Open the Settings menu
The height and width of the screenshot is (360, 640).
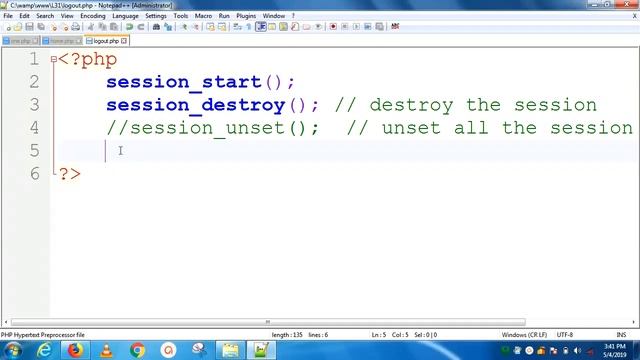tap(156, 16)
